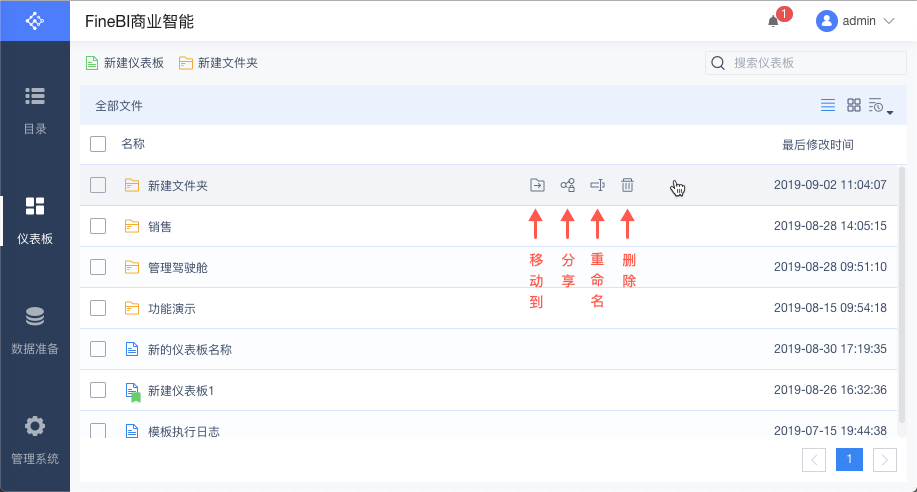Viewport: 917px width, 492px height.
Task: Open the 模板执行日志 dashboard
Action: click(x=184, y=432)
